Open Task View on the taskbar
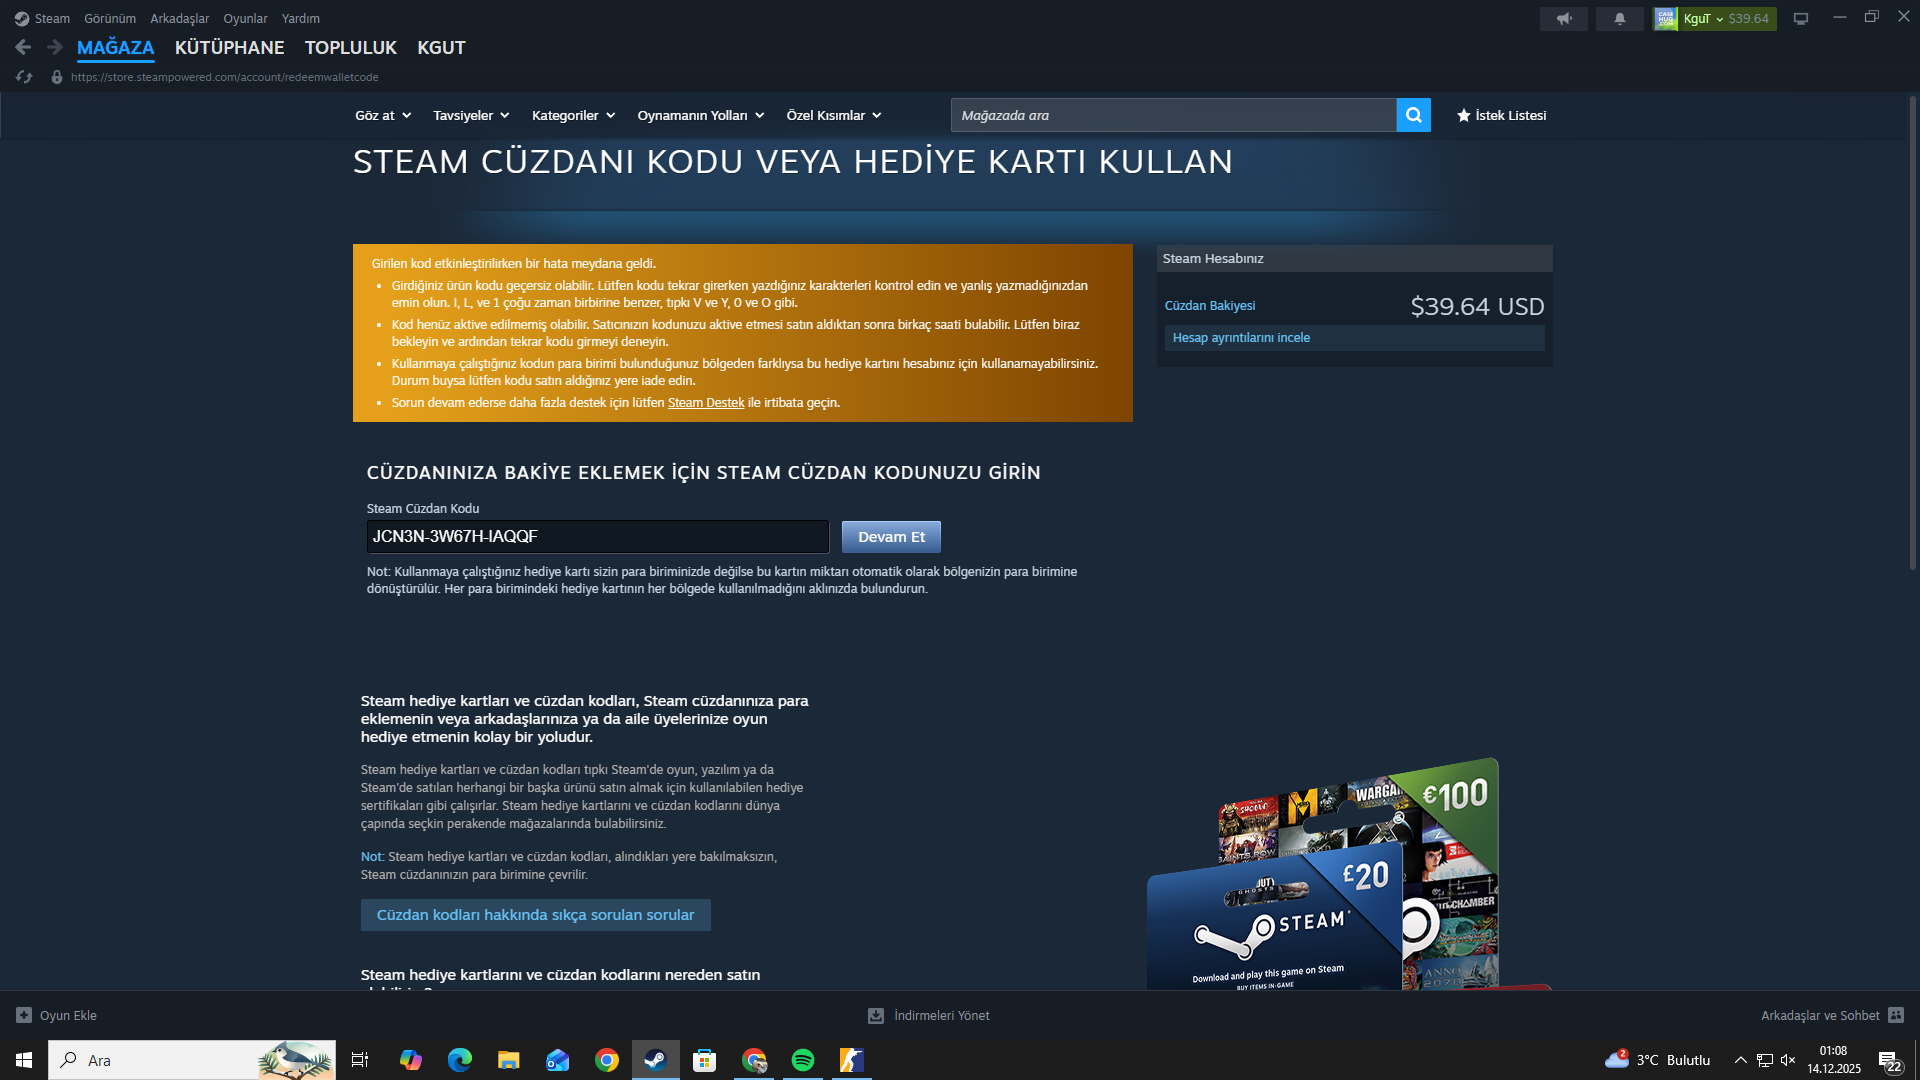The image size is (1920, 1080). click(x=360, y=1060)
